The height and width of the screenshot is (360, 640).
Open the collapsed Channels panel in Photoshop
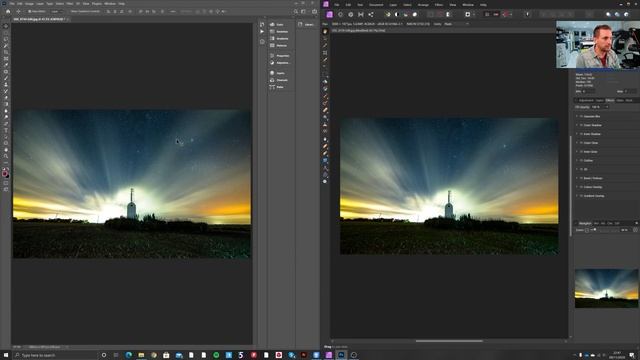point(280,80)
